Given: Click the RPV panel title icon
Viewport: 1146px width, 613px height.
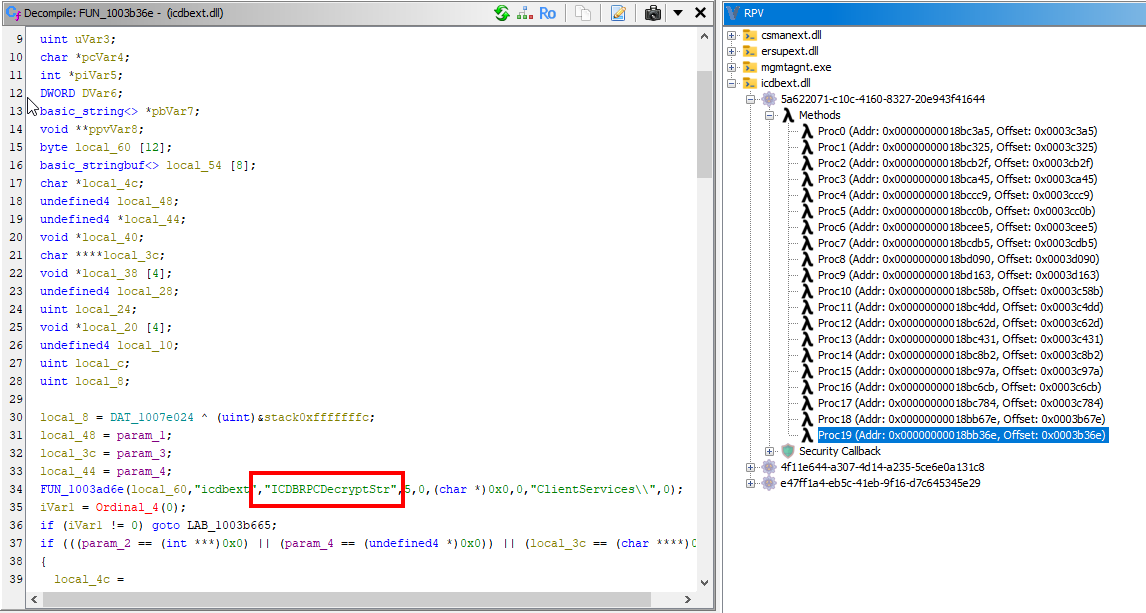Looking at the screenshot, I should point(733,13).
